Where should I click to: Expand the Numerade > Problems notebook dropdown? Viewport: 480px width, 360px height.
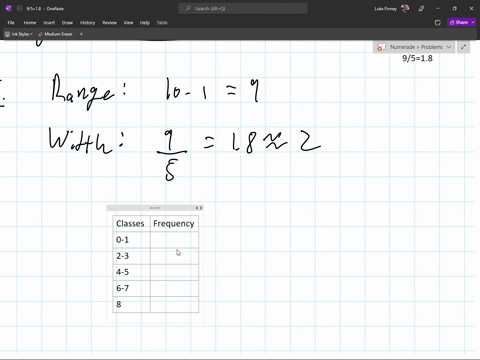tap(449, 47)
